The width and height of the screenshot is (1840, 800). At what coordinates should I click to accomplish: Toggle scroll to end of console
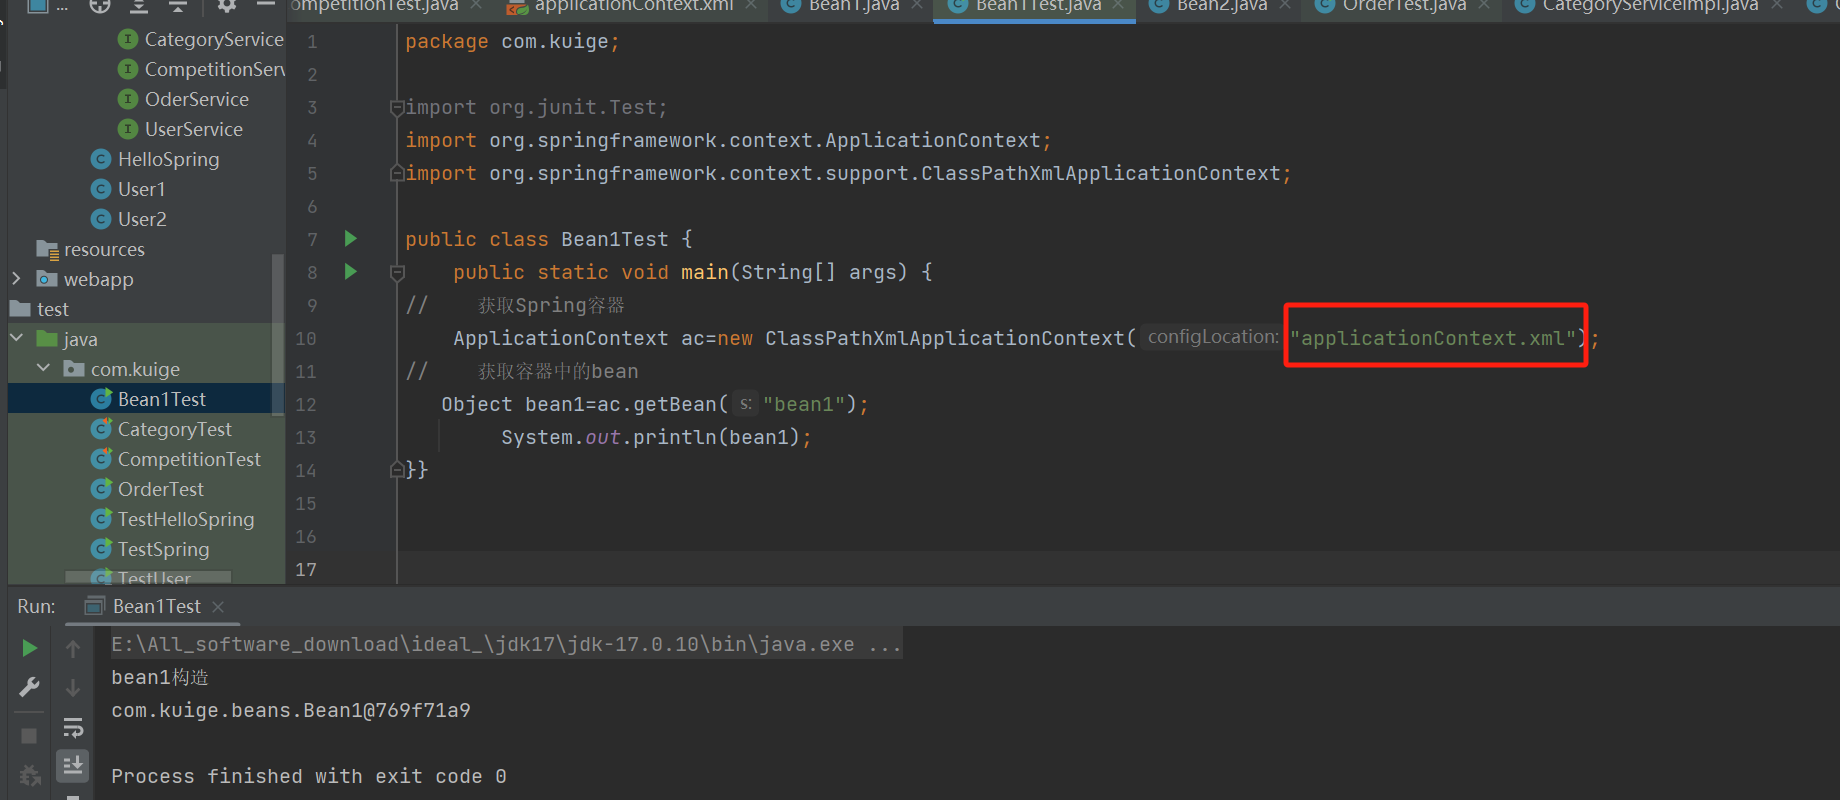click(x=73, y=766)
